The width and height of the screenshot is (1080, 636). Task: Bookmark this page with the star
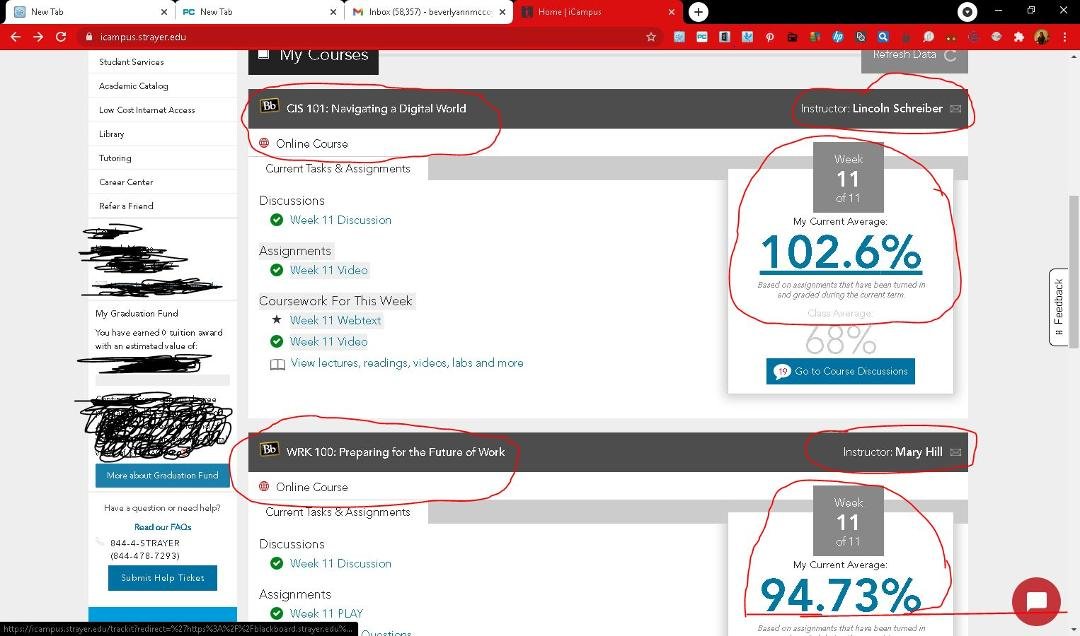click(x=651, y=37)
